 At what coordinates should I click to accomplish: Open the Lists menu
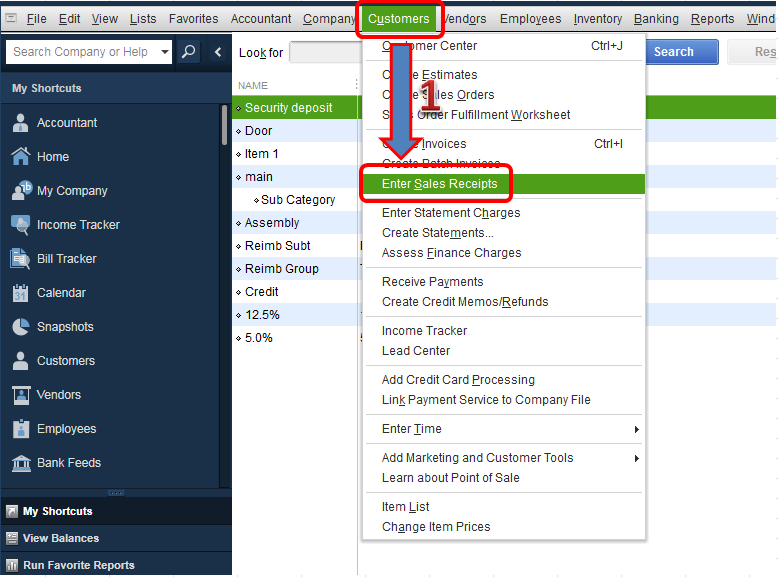click(143, 19)
